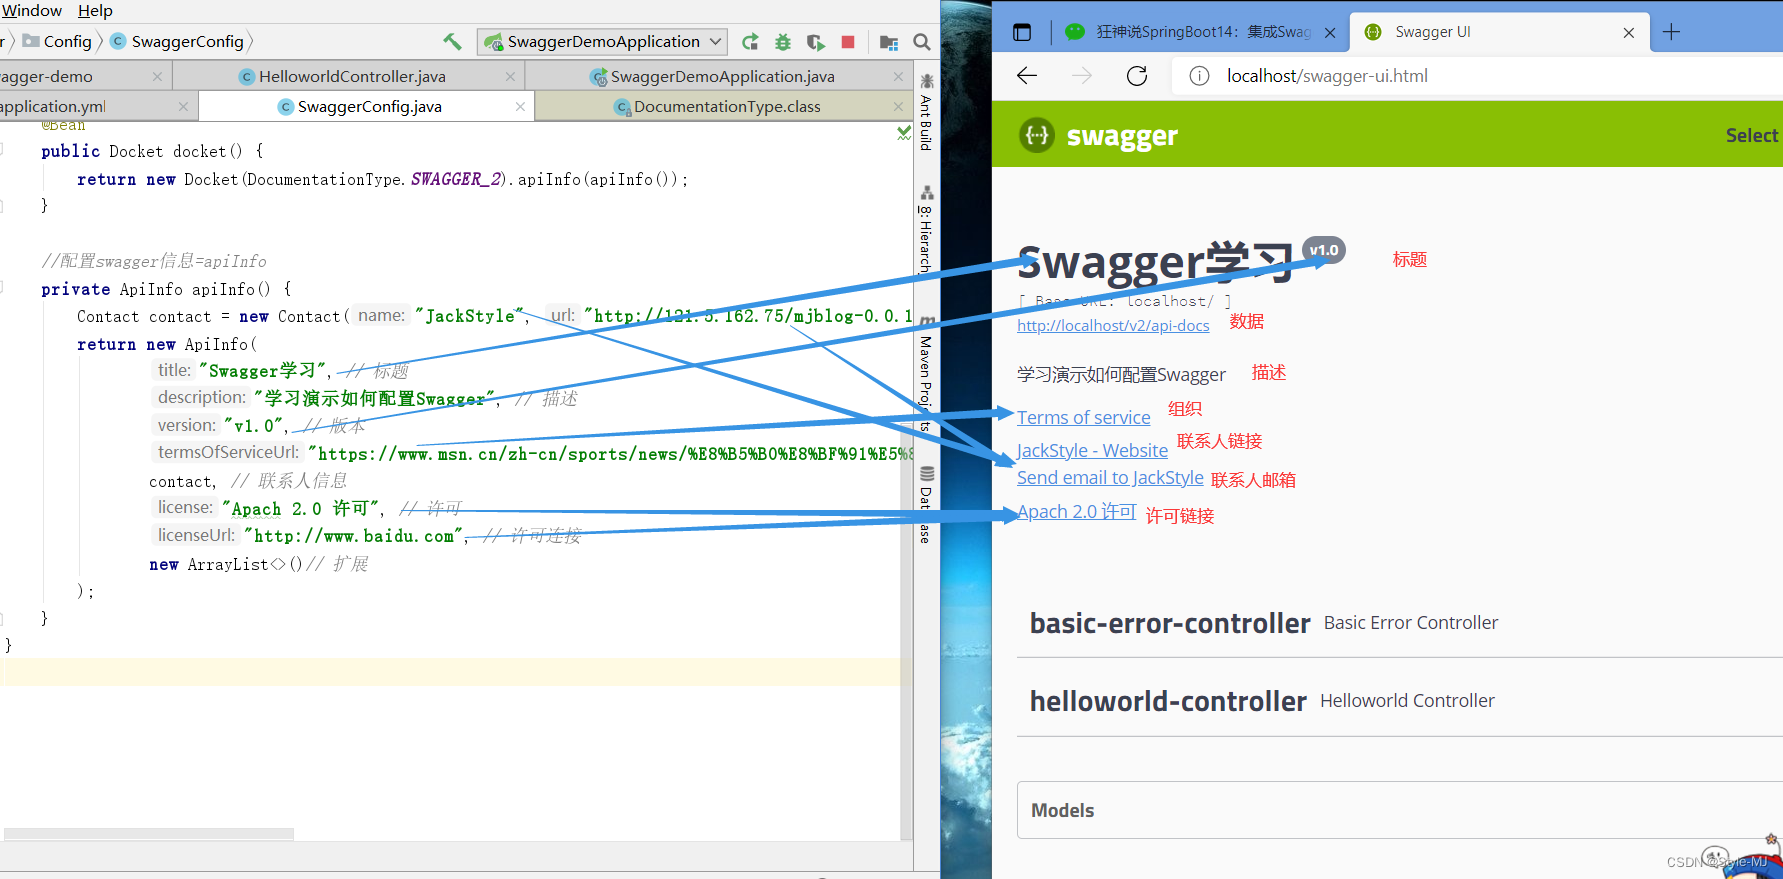Screen dimensions: 1783x879
Task: Click the browser forward arrow
Action: pos(1082,76)
